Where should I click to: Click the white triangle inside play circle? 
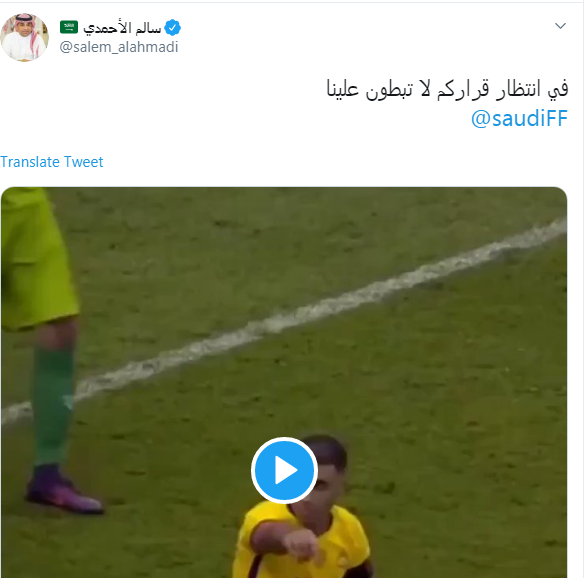point(286,470)
